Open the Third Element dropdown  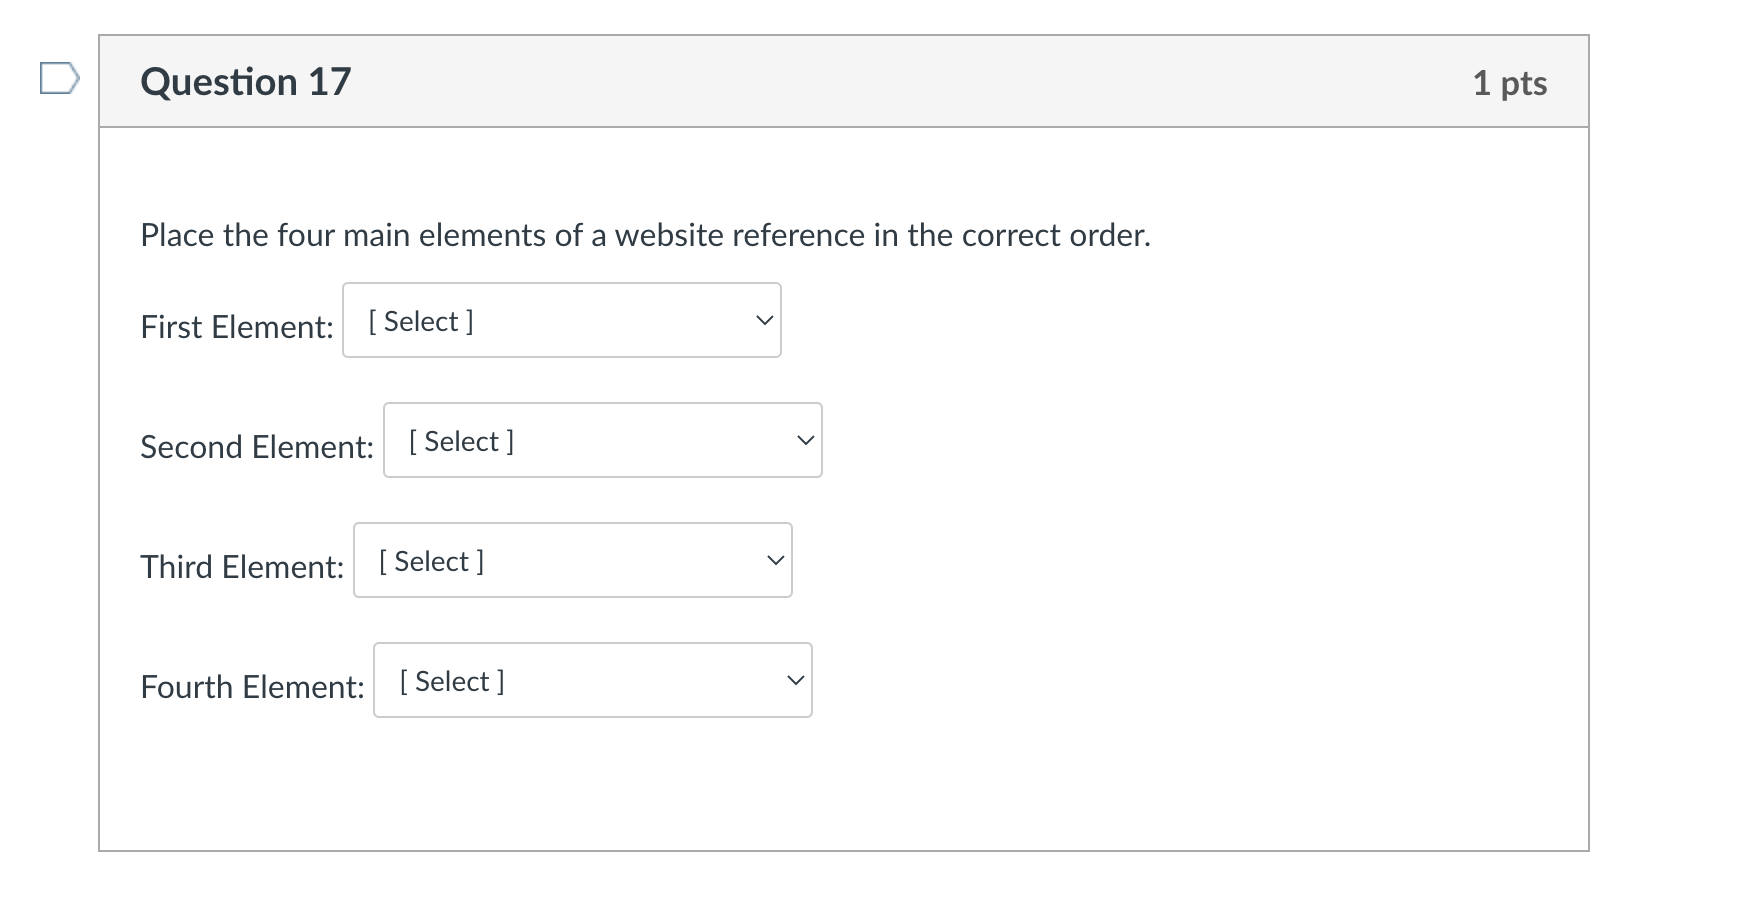click(x=573, y=560)
